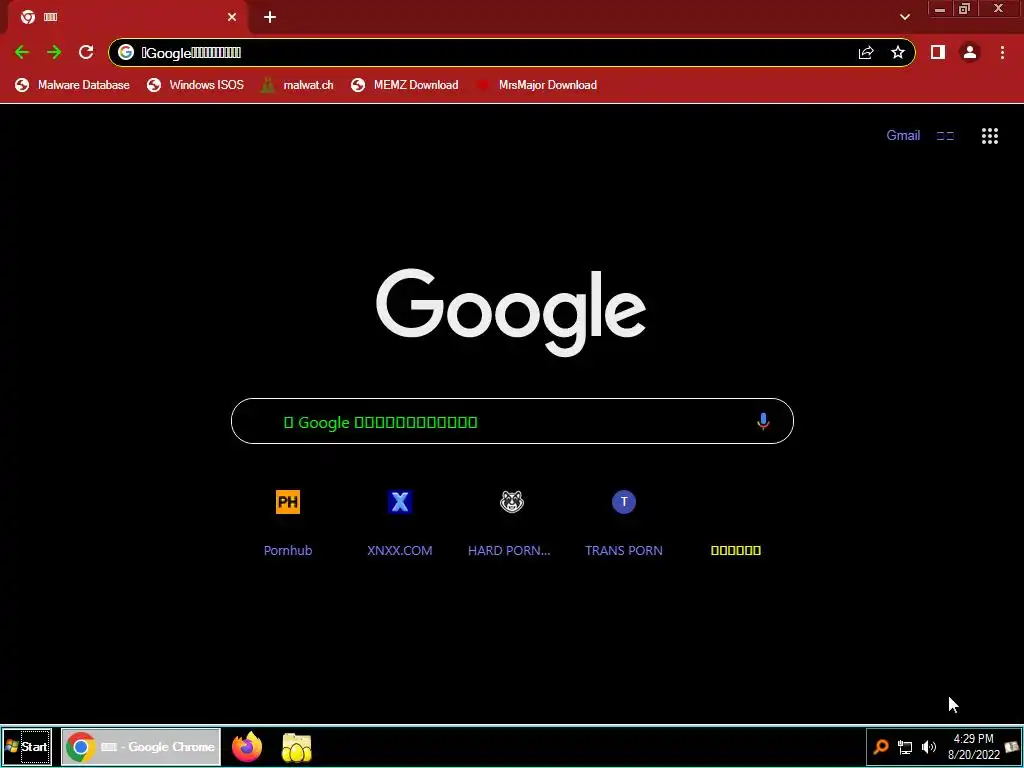Expand the tab search chevron
1024x768 pixels.
tap(904, 17)
